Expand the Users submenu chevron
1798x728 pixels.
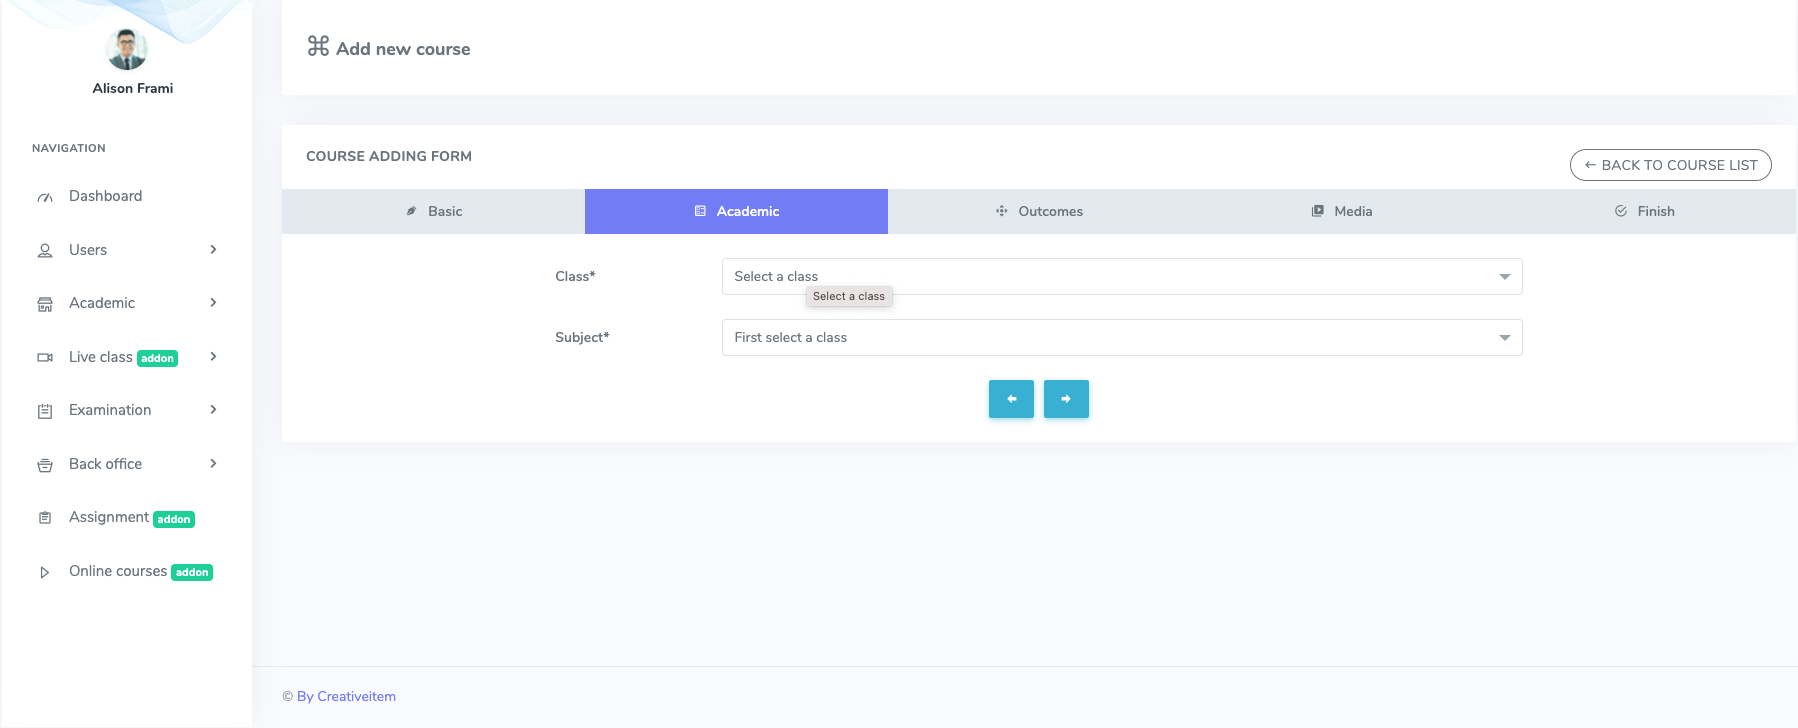pos(213,250)
